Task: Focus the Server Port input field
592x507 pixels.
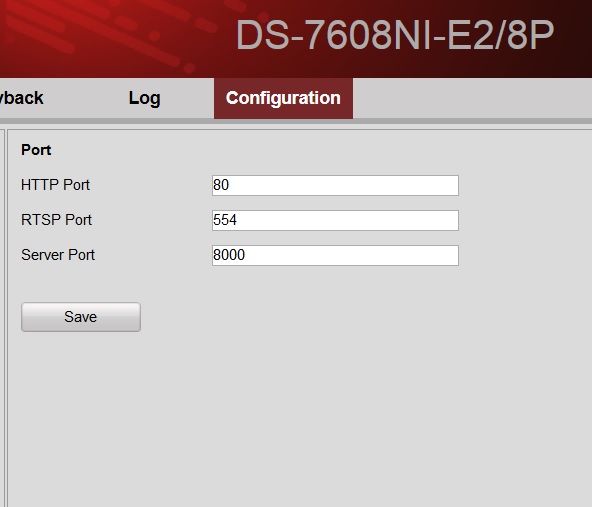Action: tap(335, 256)
